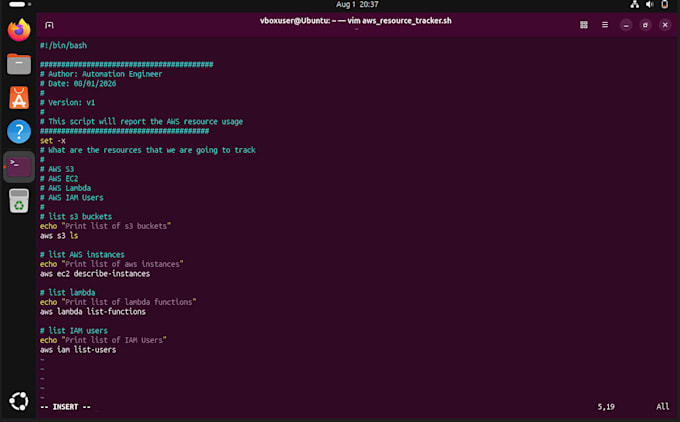The height and width of the screenshot is (422, 680).
Task: Launch the Ubuntu App Center from the dock
Action: pyautogui.click(x=19, y=98)
